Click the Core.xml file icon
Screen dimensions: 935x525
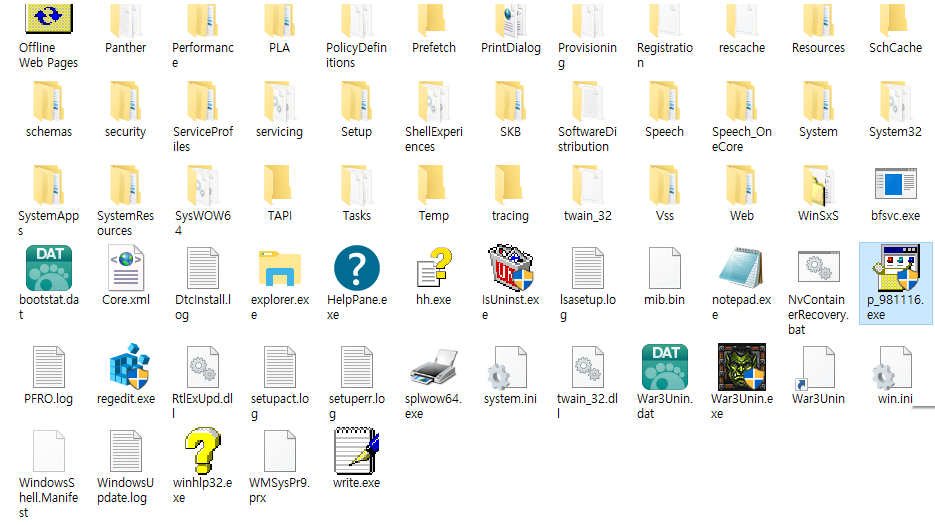[125, 268]
